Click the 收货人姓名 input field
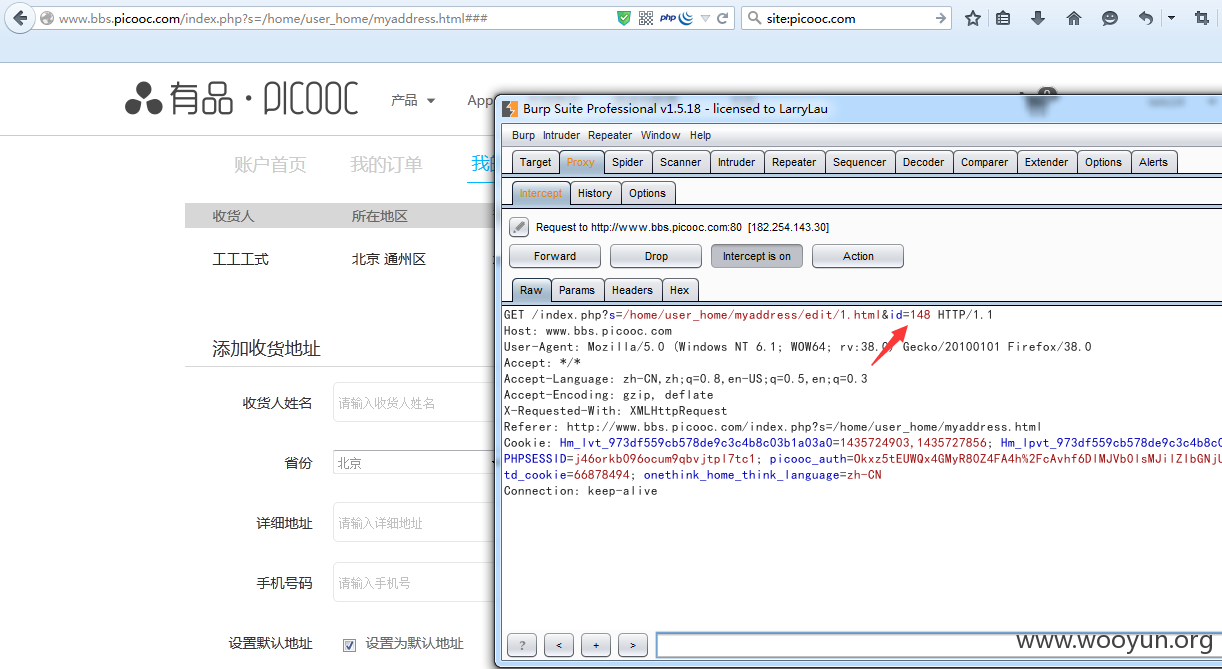This screenshot has width=1222, height=669. [414, 402]
